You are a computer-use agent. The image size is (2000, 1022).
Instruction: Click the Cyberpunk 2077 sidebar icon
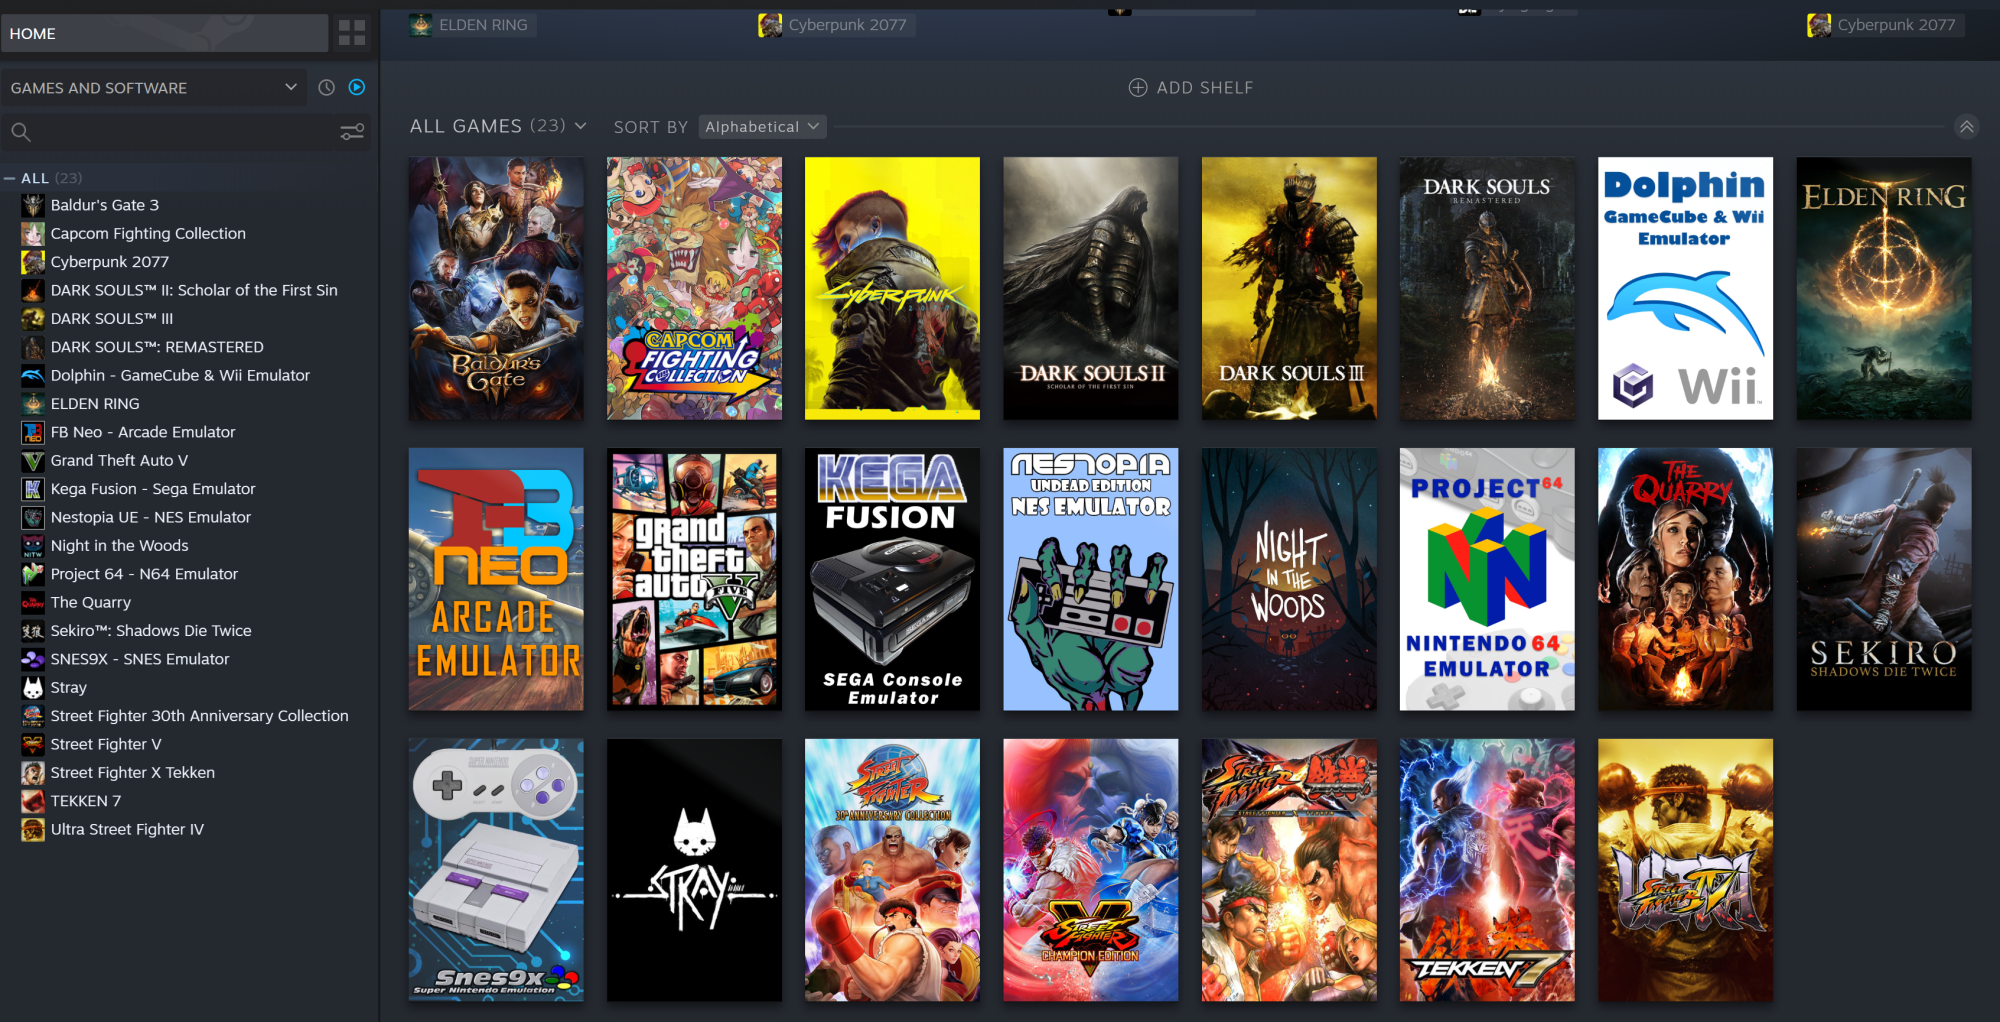click(33, 262)
